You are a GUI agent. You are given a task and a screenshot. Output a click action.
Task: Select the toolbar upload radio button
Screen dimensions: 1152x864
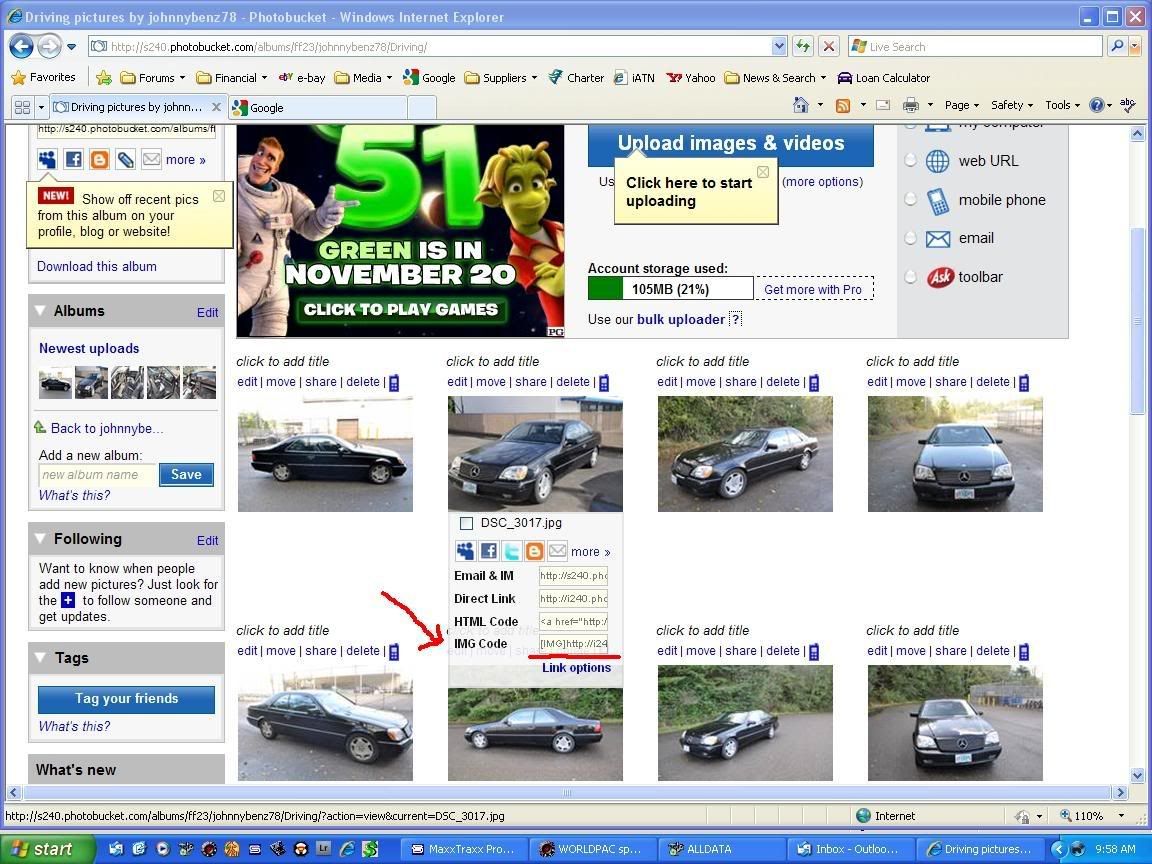(x=910, y=277)
